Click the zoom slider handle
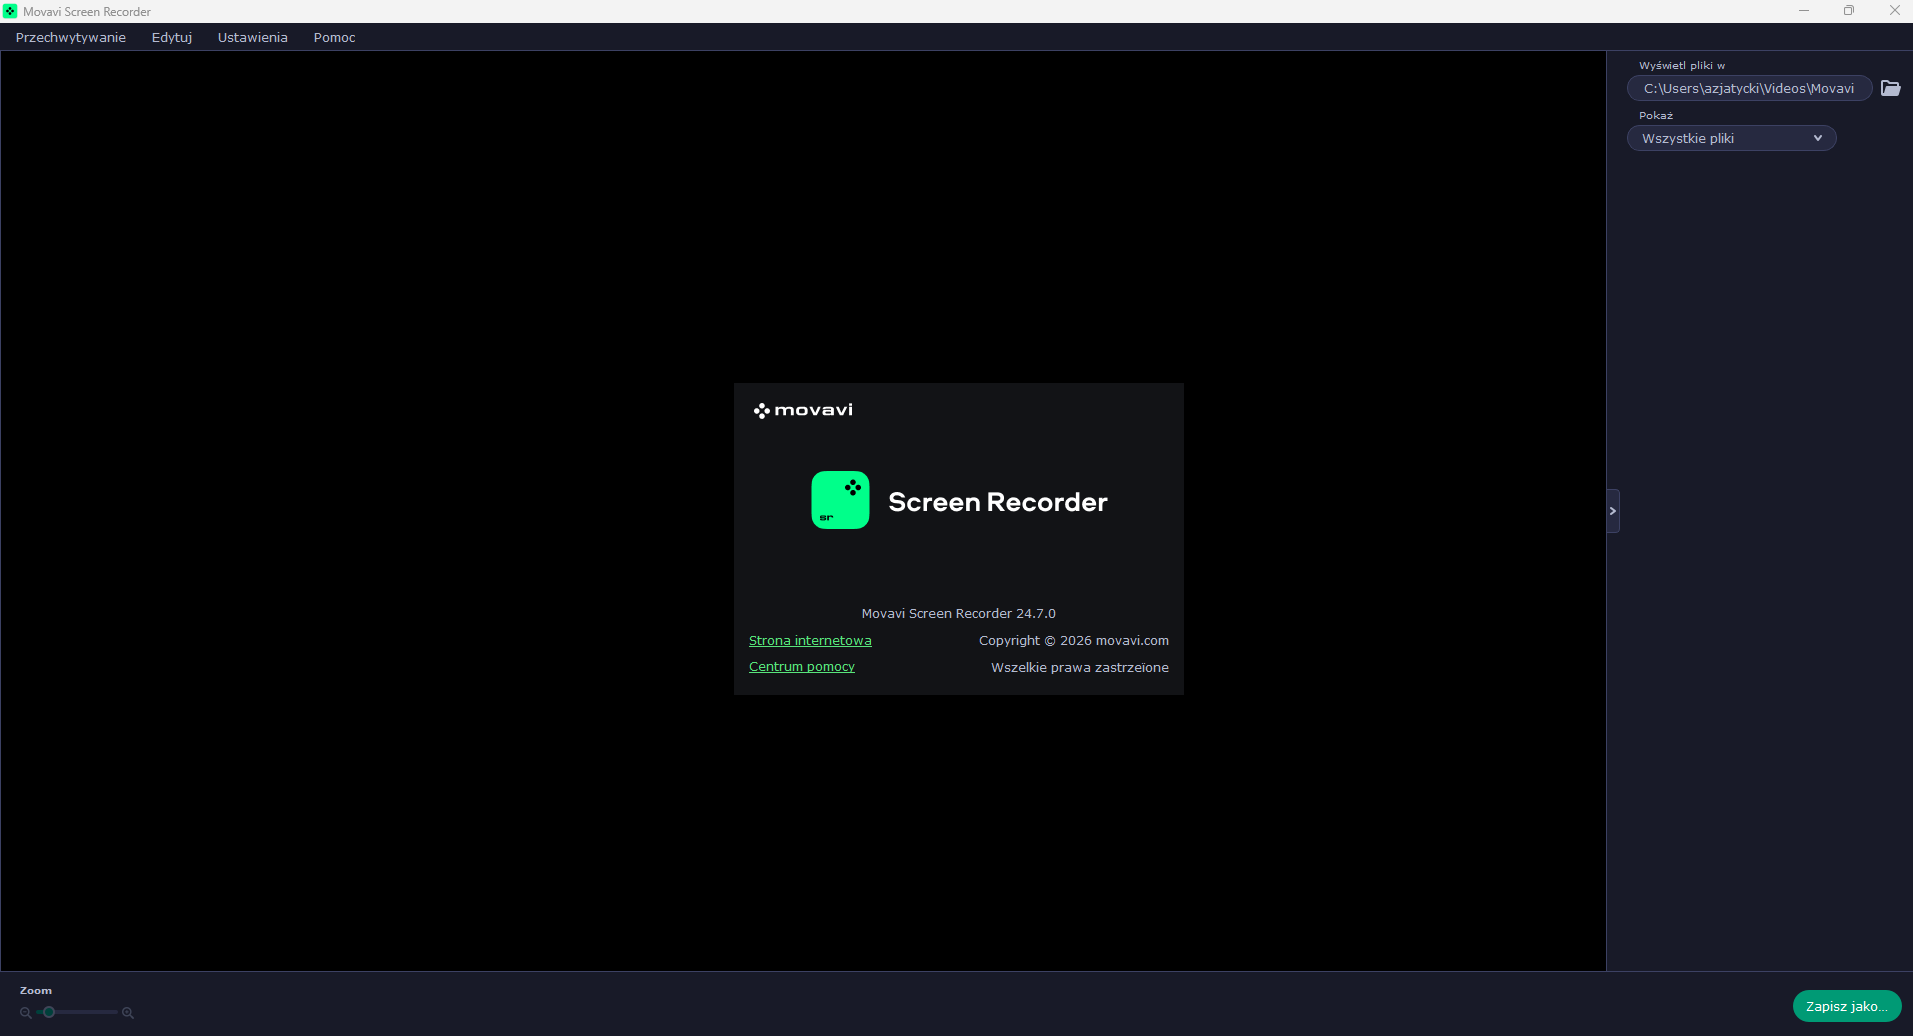 49,1012
